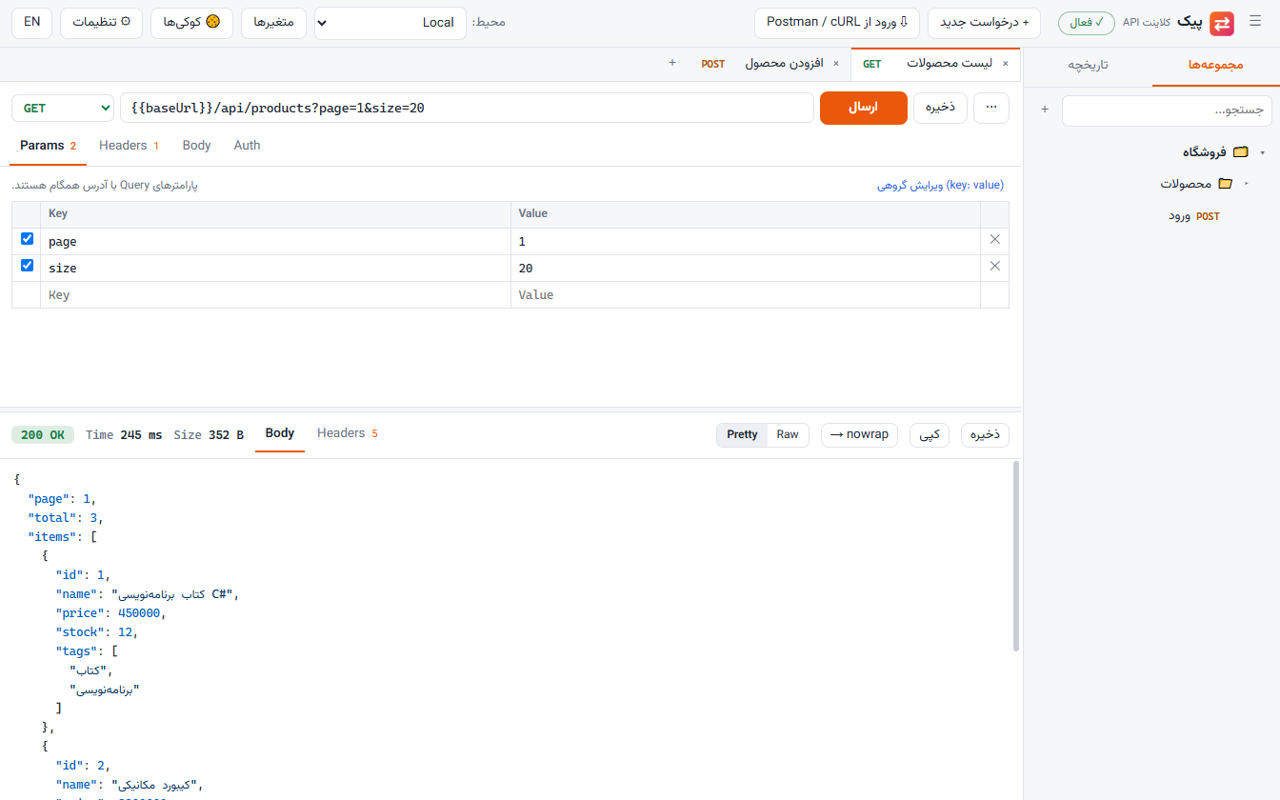Image resolution: width=1280 pixels, height=800 pixels.
Task: Close the لیست محصولات tab
Action: pyautogui.click(x=1005, y=64)
